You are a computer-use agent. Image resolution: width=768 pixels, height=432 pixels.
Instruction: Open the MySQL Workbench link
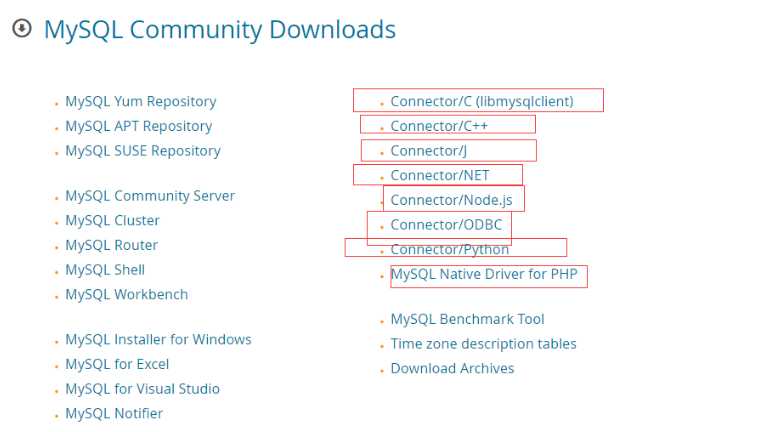(x=126, y=294)
